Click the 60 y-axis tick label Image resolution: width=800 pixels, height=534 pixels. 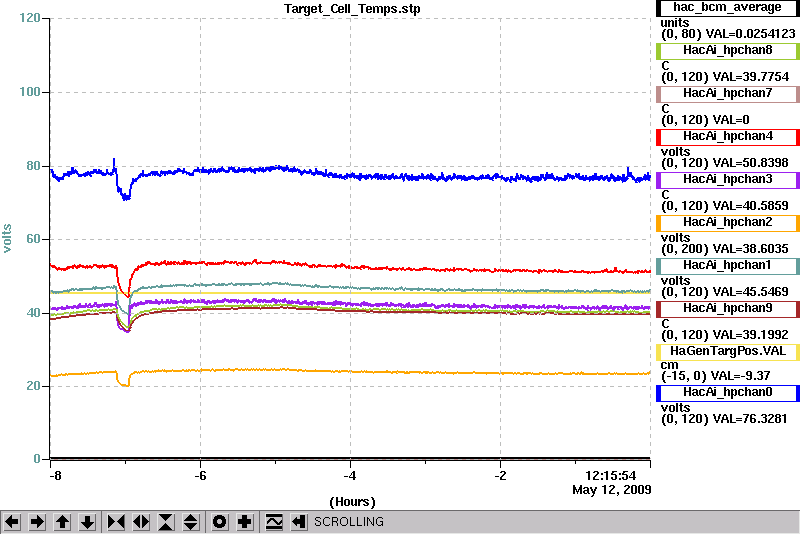coord(33,239)
